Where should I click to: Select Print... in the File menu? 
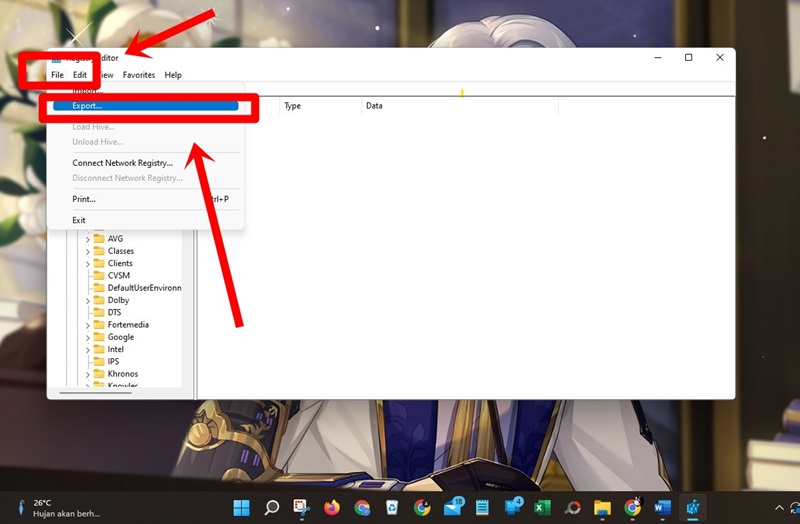[x=84, y=199]
